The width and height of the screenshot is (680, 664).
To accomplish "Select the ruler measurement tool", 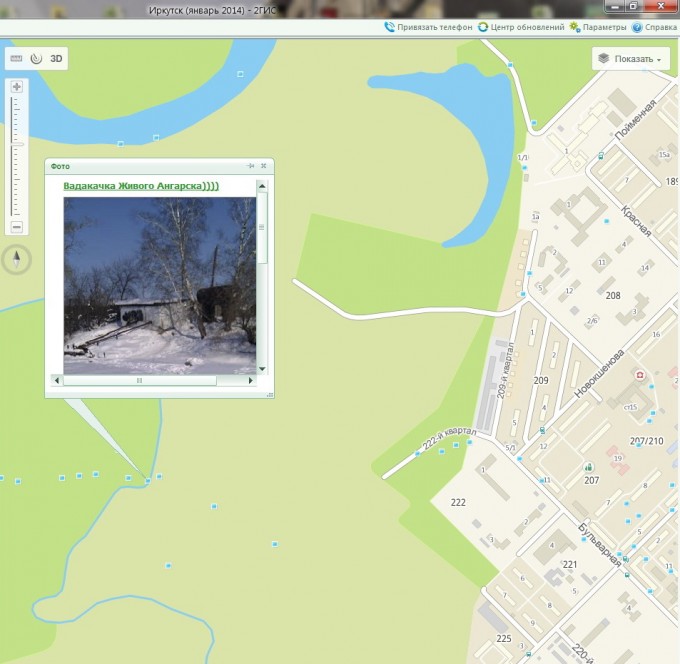I will [16, 59].
